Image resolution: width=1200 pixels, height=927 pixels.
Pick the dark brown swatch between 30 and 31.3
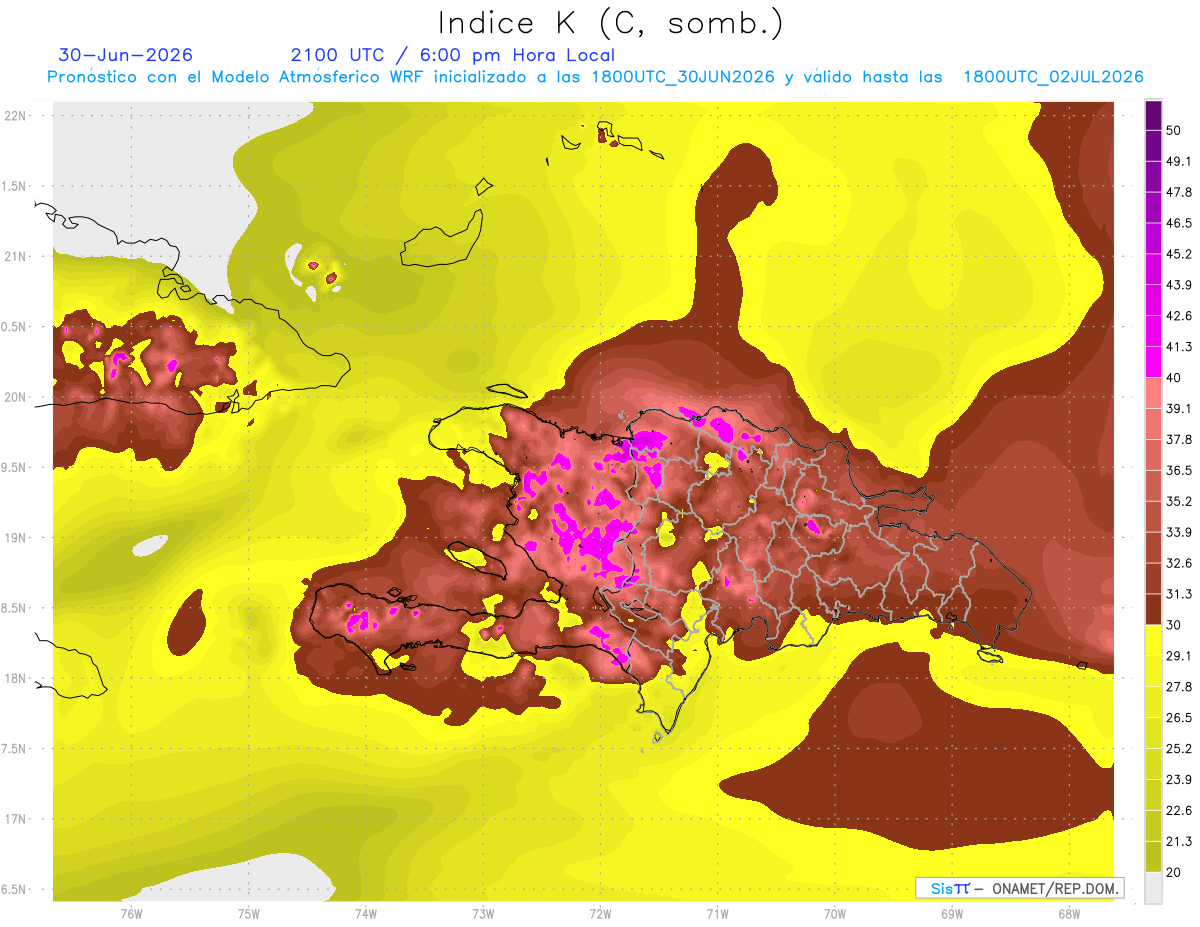tap(1154, 609)
